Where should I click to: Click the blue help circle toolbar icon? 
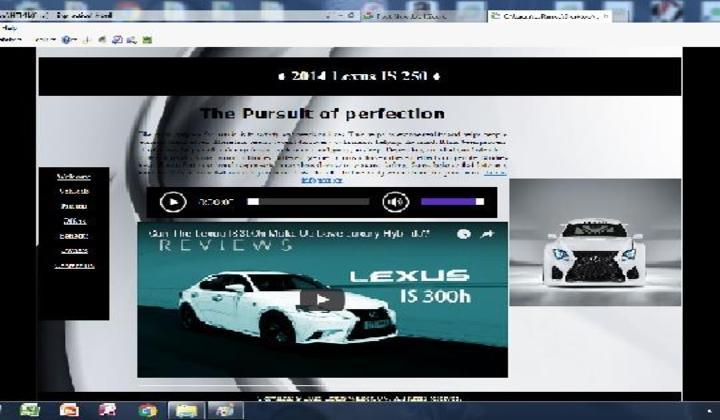point(67,40)
